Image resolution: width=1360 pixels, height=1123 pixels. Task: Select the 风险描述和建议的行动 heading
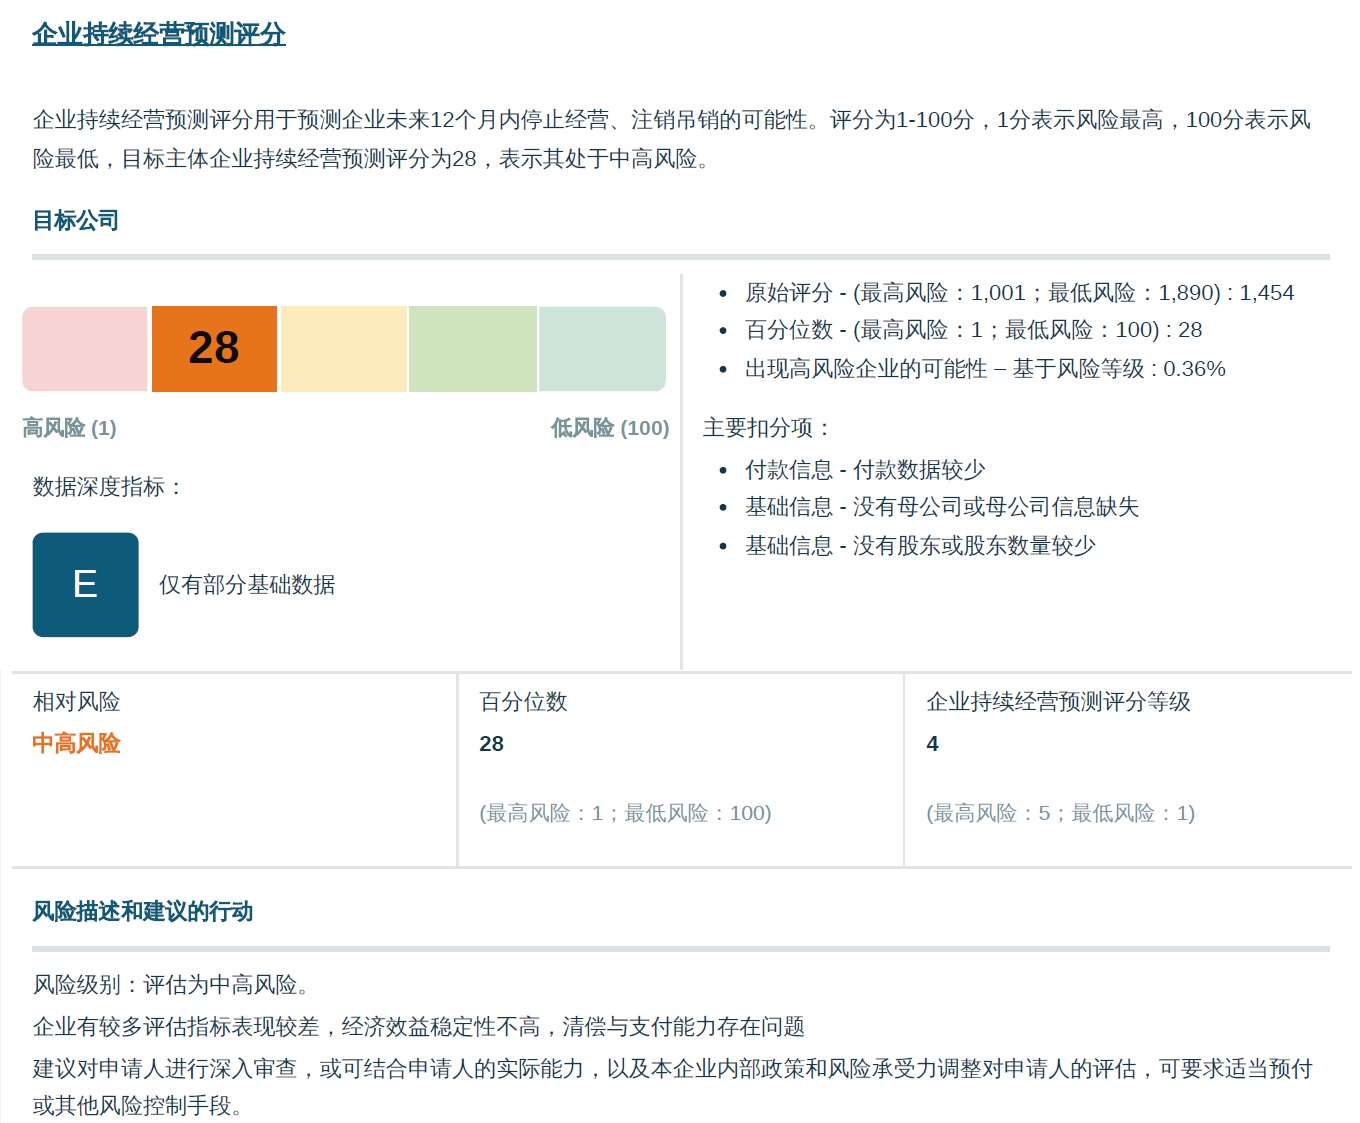(x=142, y=911)
